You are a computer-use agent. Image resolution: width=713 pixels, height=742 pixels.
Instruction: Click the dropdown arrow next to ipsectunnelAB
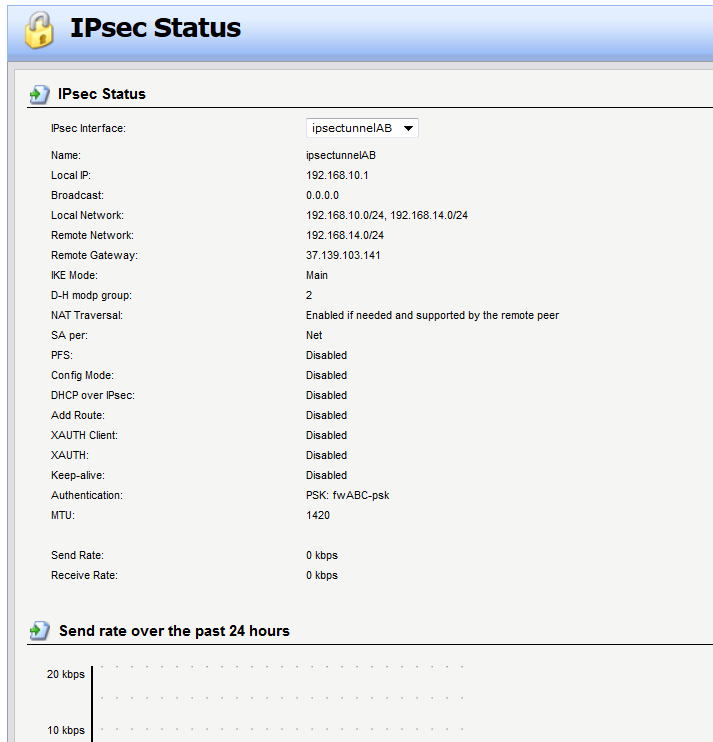coord(408,129)
